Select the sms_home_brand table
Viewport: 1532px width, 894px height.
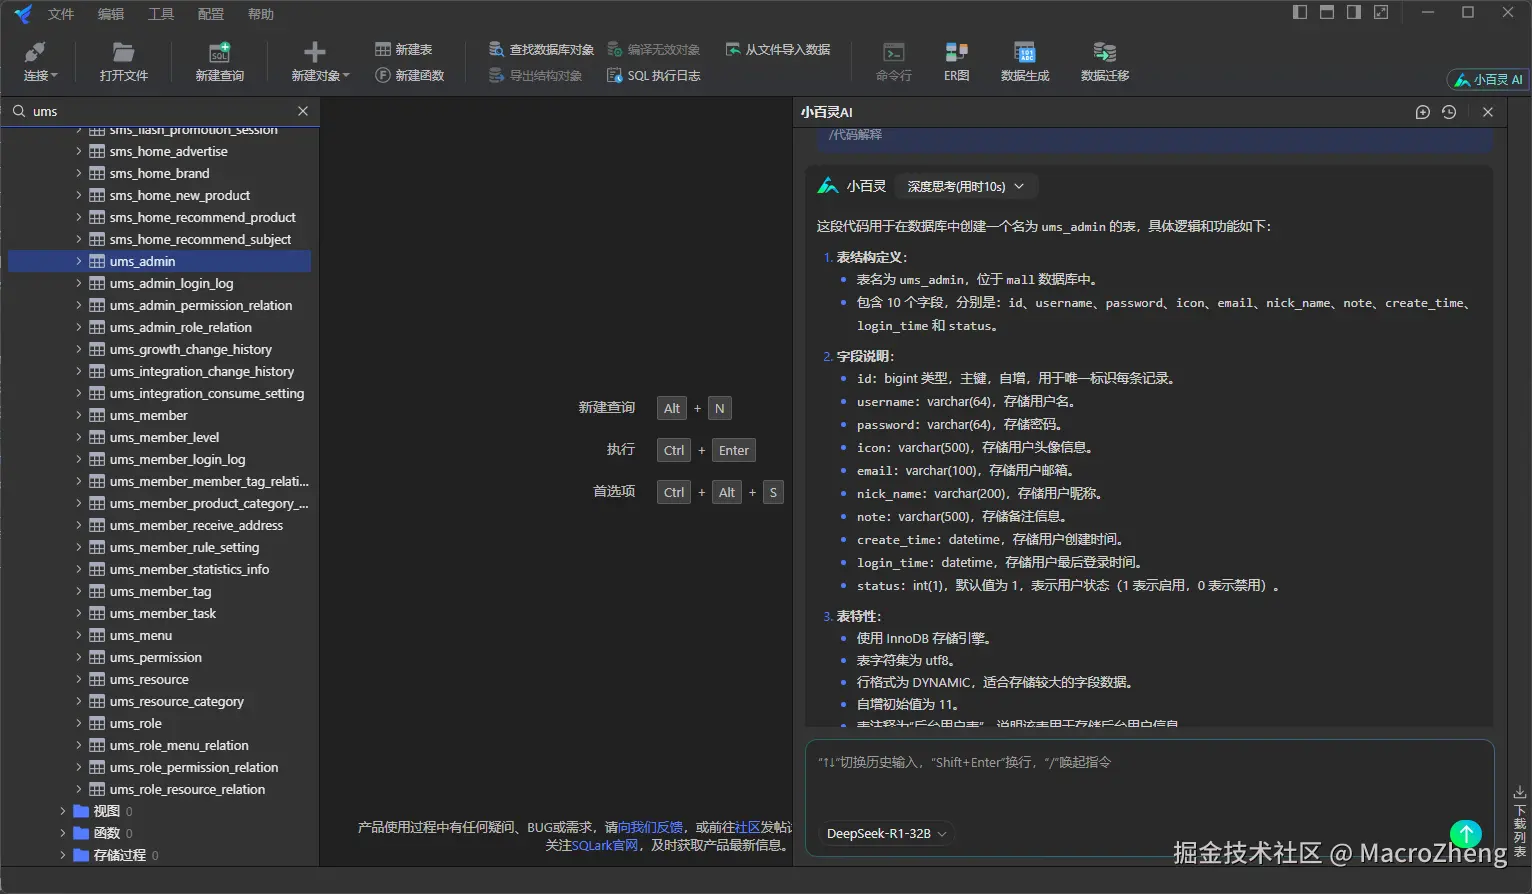pos(159,173)
